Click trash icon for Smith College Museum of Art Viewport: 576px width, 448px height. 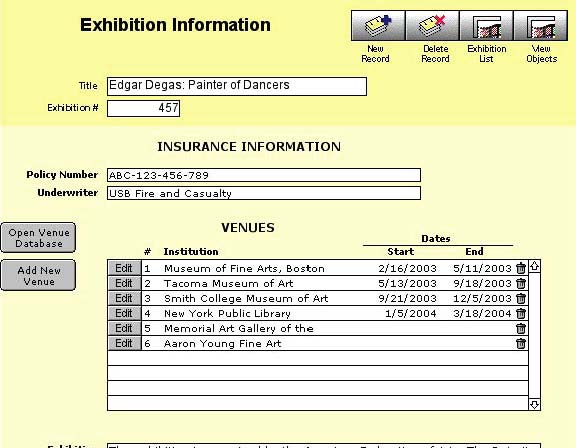pyautogui.click(x=521, y=299)
